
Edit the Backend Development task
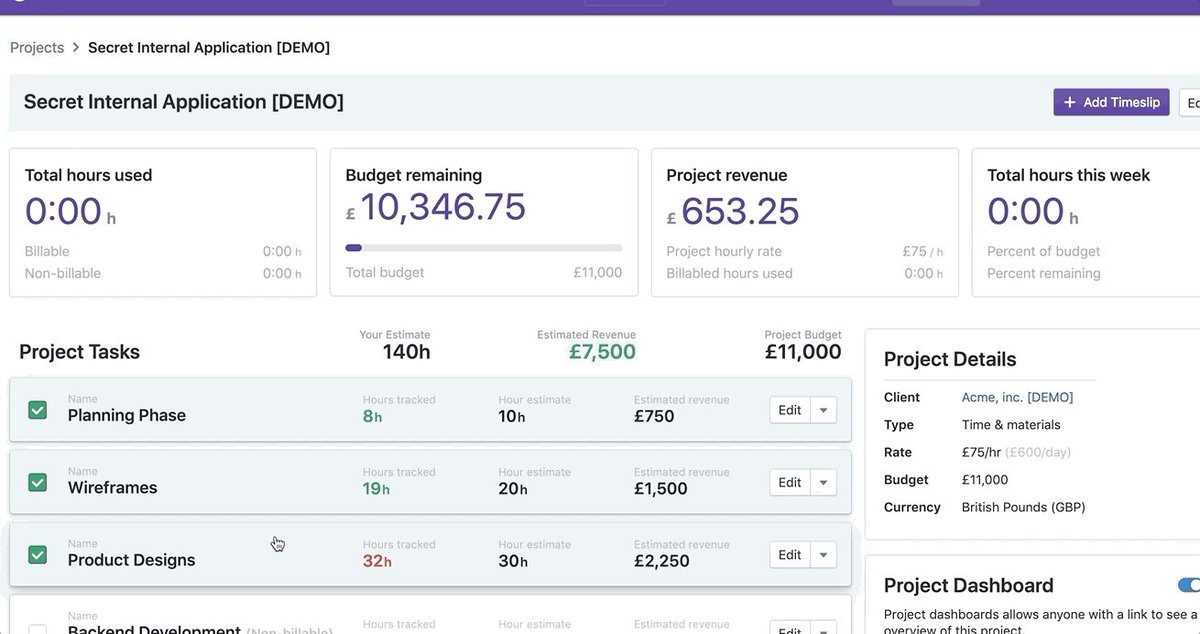(790, 628)
